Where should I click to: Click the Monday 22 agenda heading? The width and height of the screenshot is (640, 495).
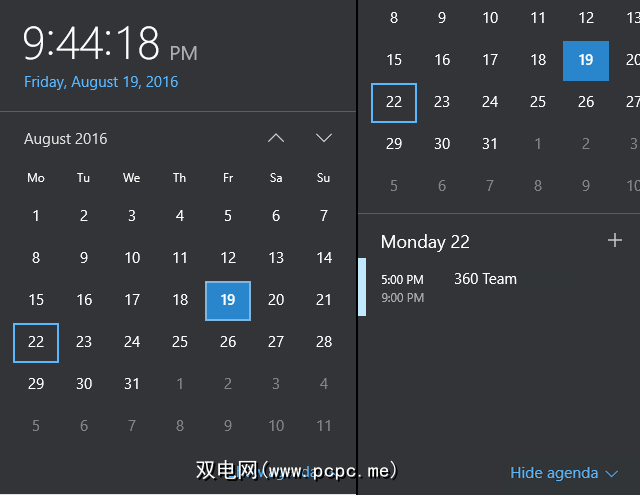pyautogui.click(x=425, y=242)
